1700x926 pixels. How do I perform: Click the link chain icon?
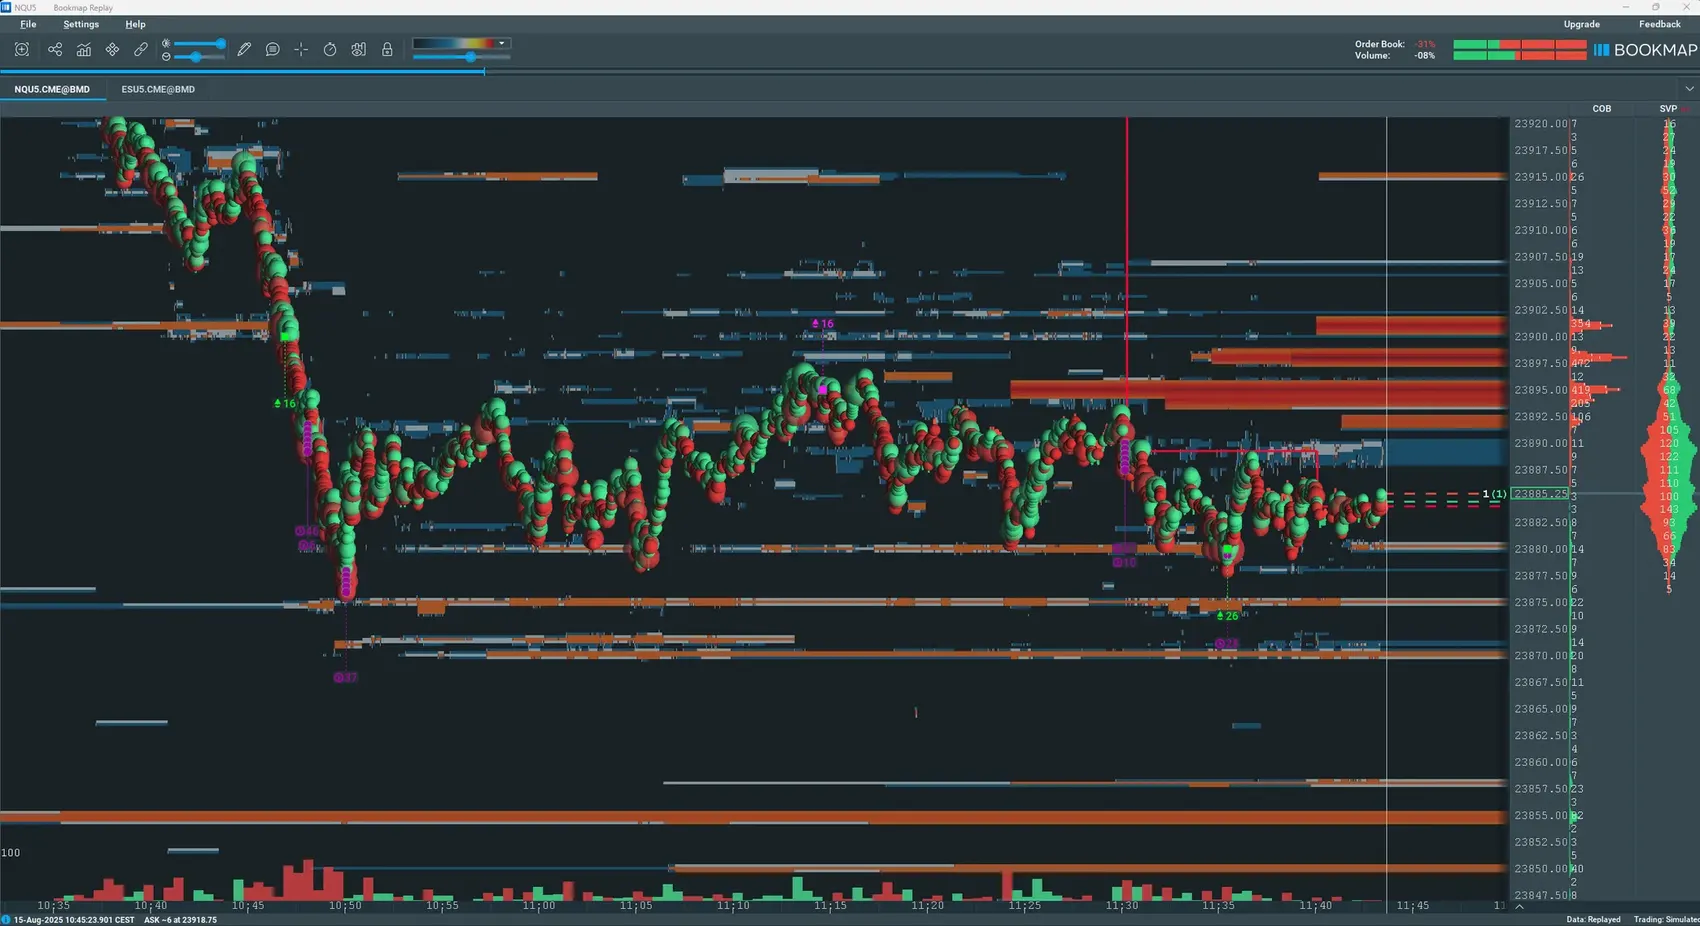point(141,49)
